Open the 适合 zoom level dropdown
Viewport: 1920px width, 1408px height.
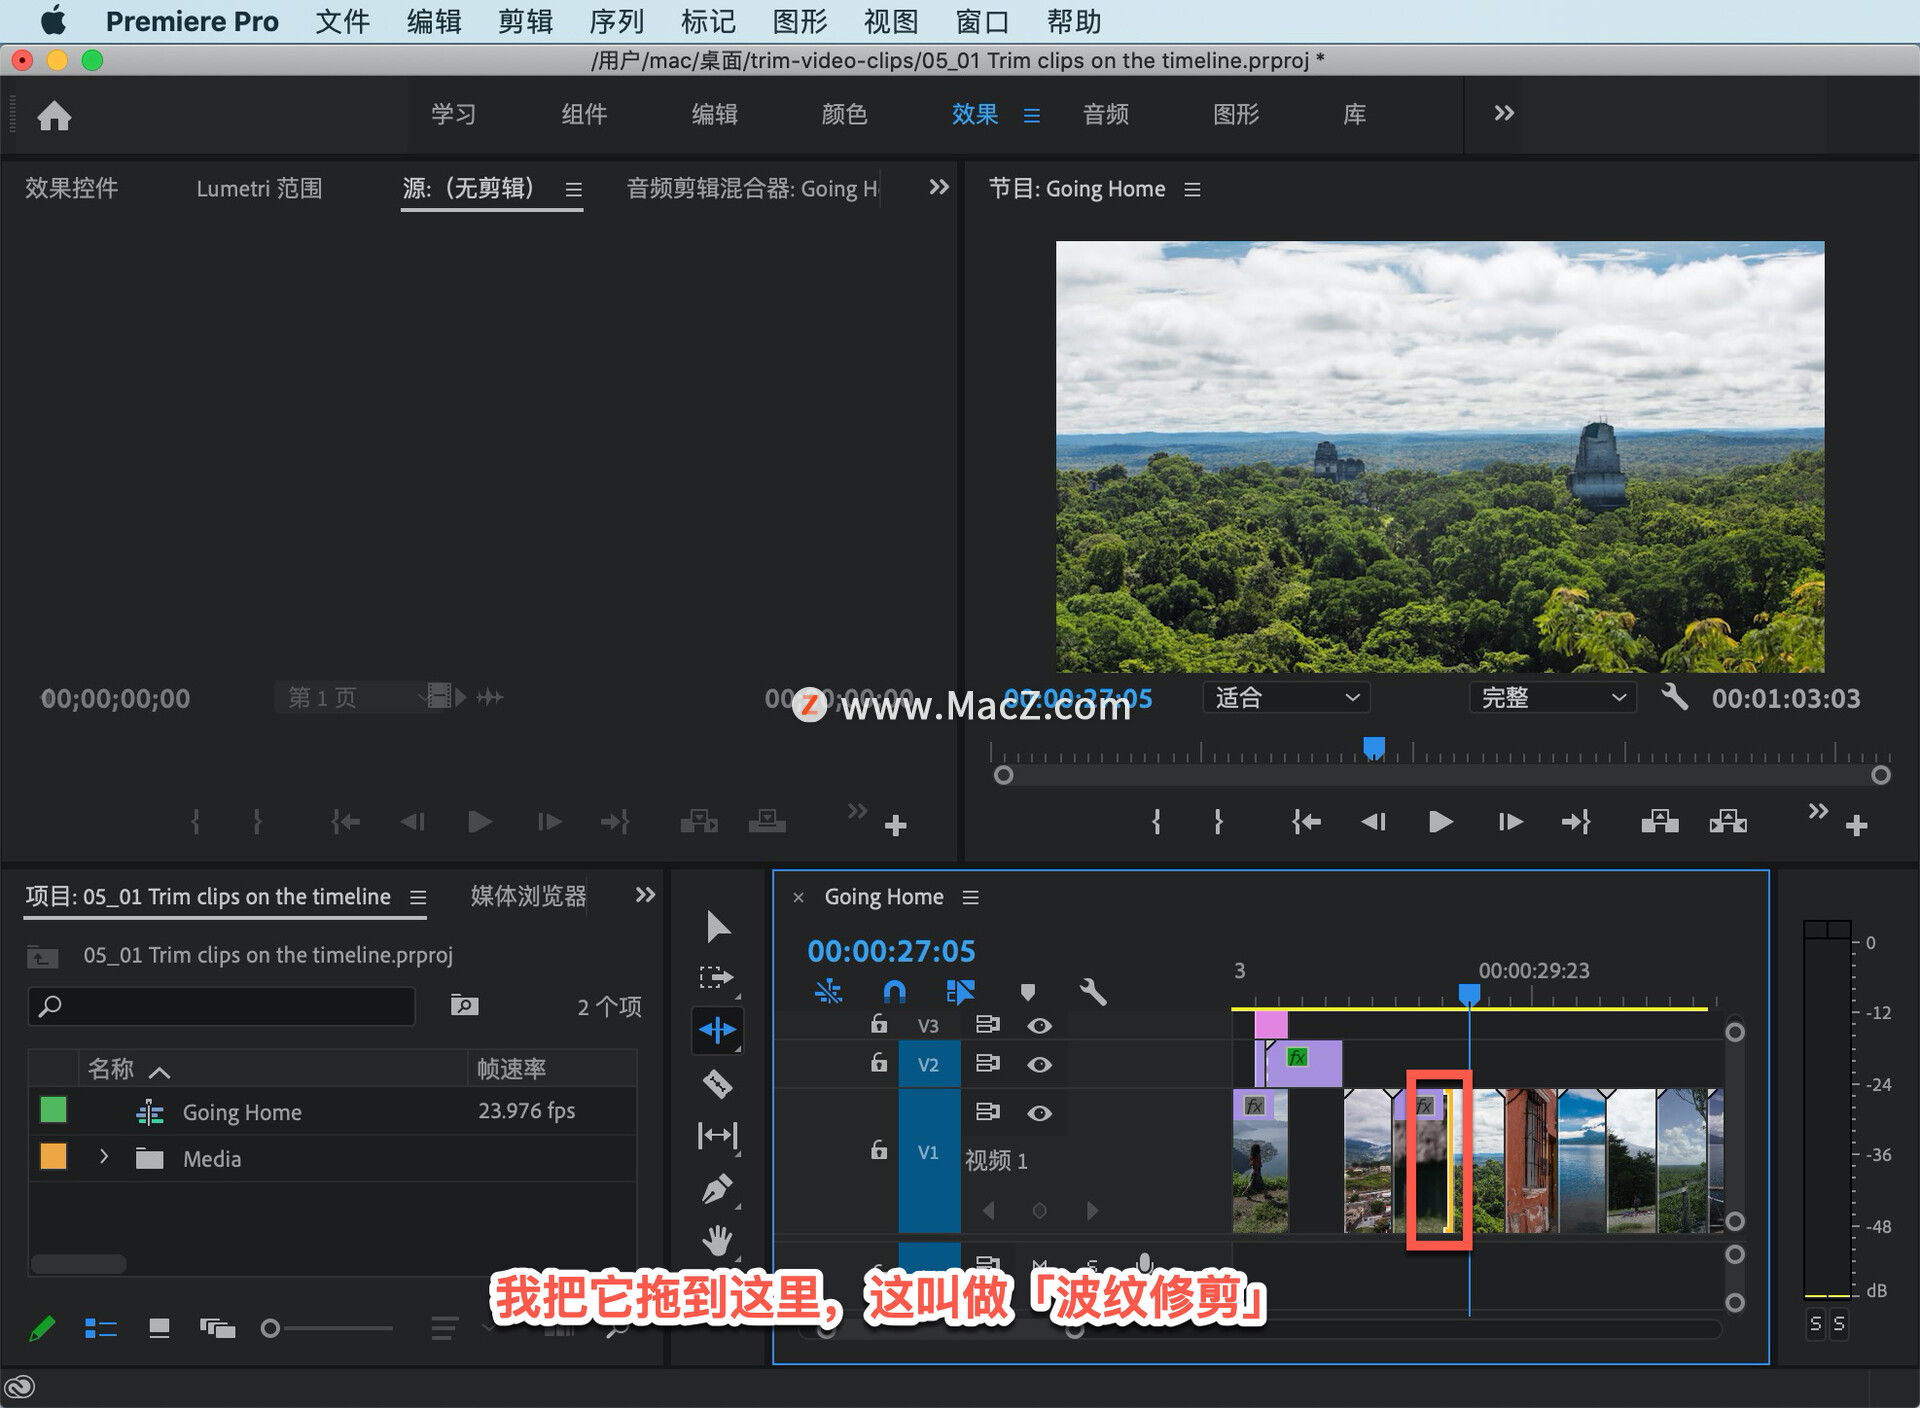pos(1286,698)
